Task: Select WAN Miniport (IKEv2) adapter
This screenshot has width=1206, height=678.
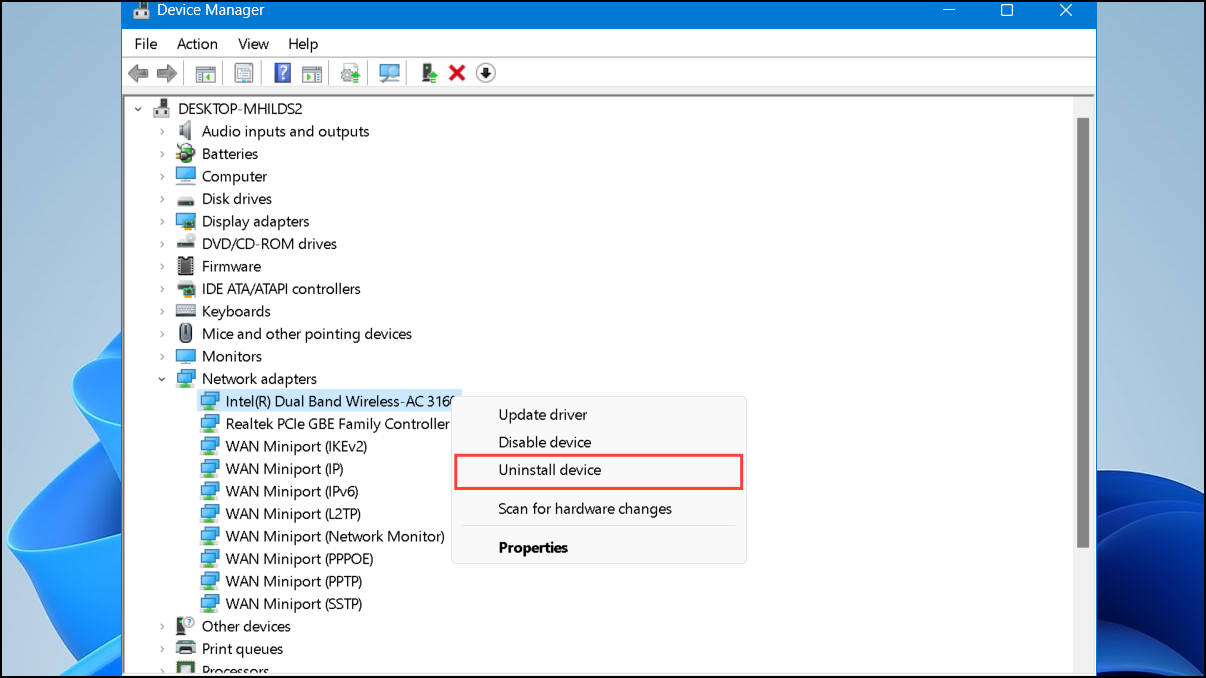Action: pos(296,446)
